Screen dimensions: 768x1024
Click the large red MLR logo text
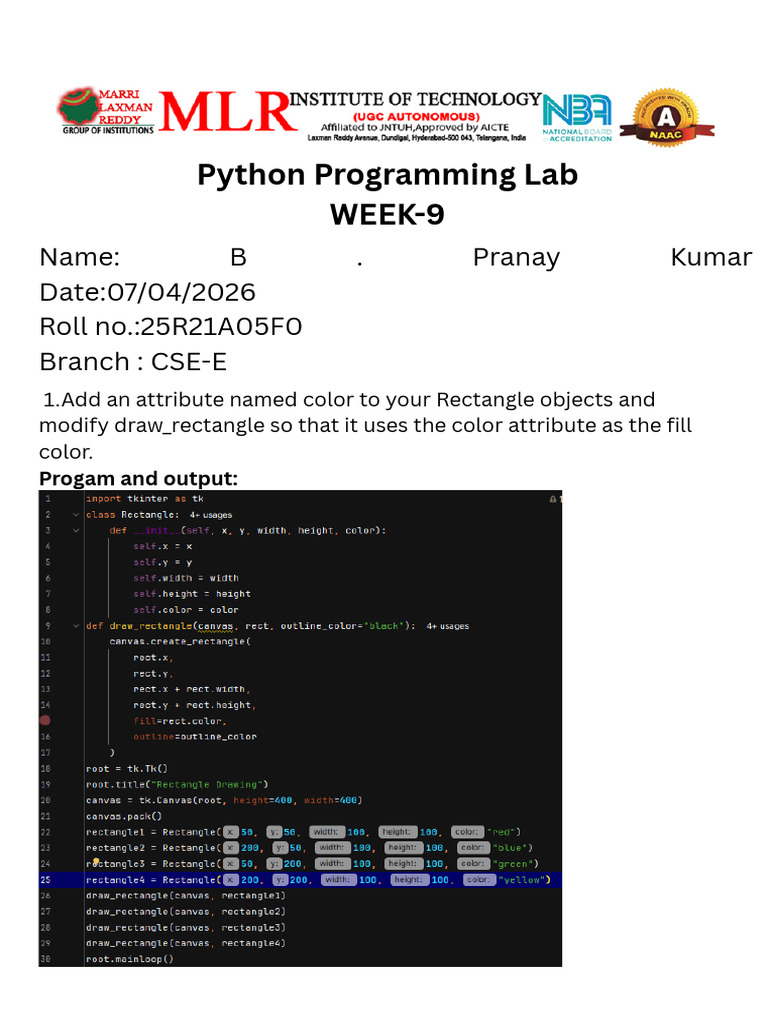tap(227, 112)
